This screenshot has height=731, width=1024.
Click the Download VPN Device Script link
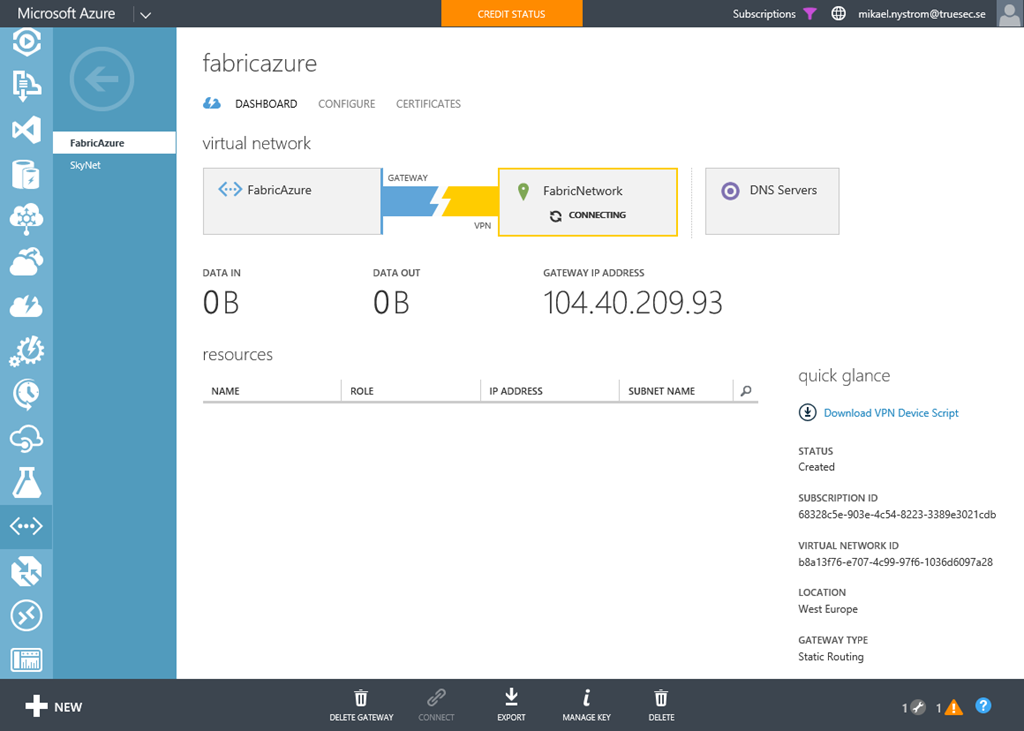pos(890,413)
